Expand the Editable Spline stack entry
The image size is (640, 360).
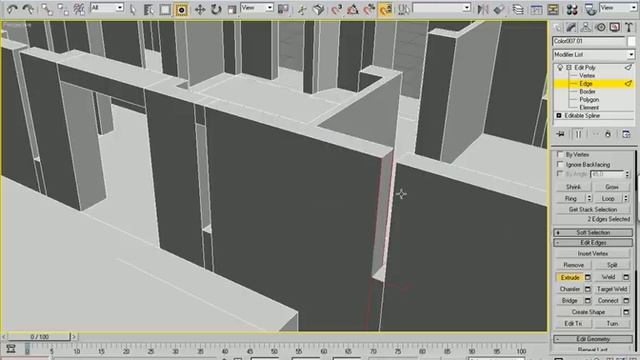tap(559, 116)
